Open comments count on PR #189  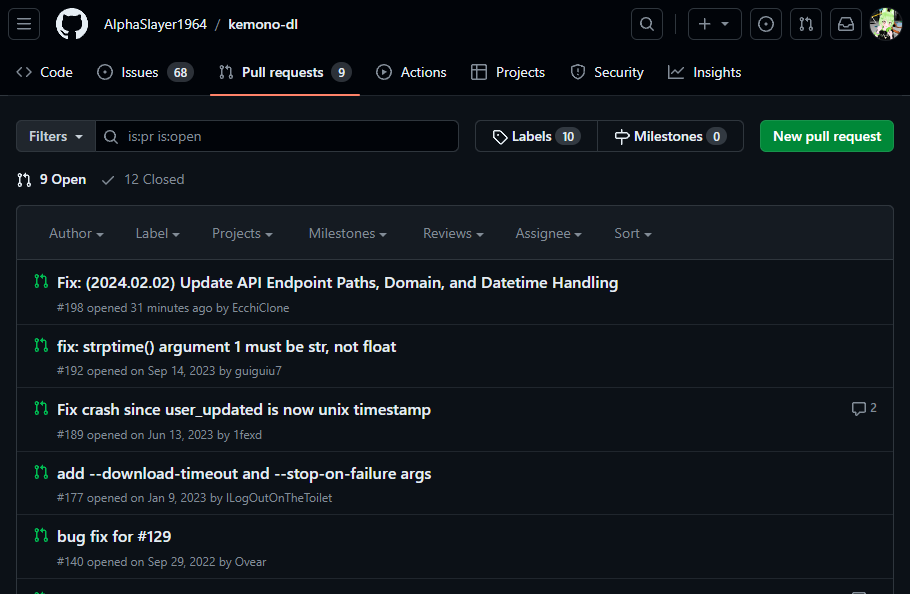point(864,408)
